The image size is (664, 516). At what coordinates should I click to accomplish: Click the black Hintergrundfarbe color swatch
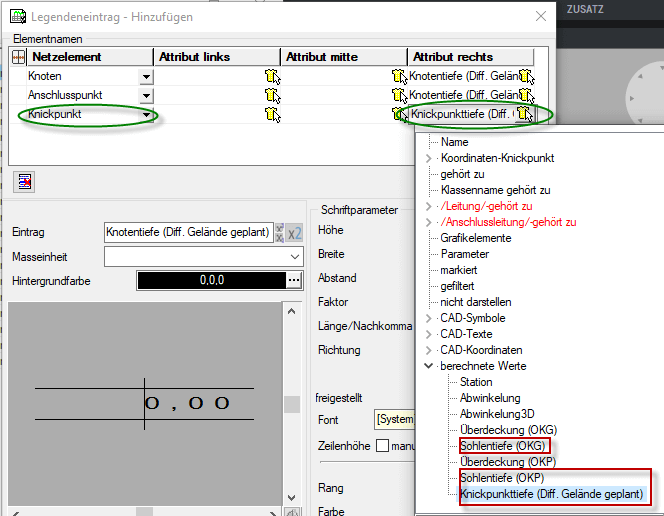(x=210, y=280)
